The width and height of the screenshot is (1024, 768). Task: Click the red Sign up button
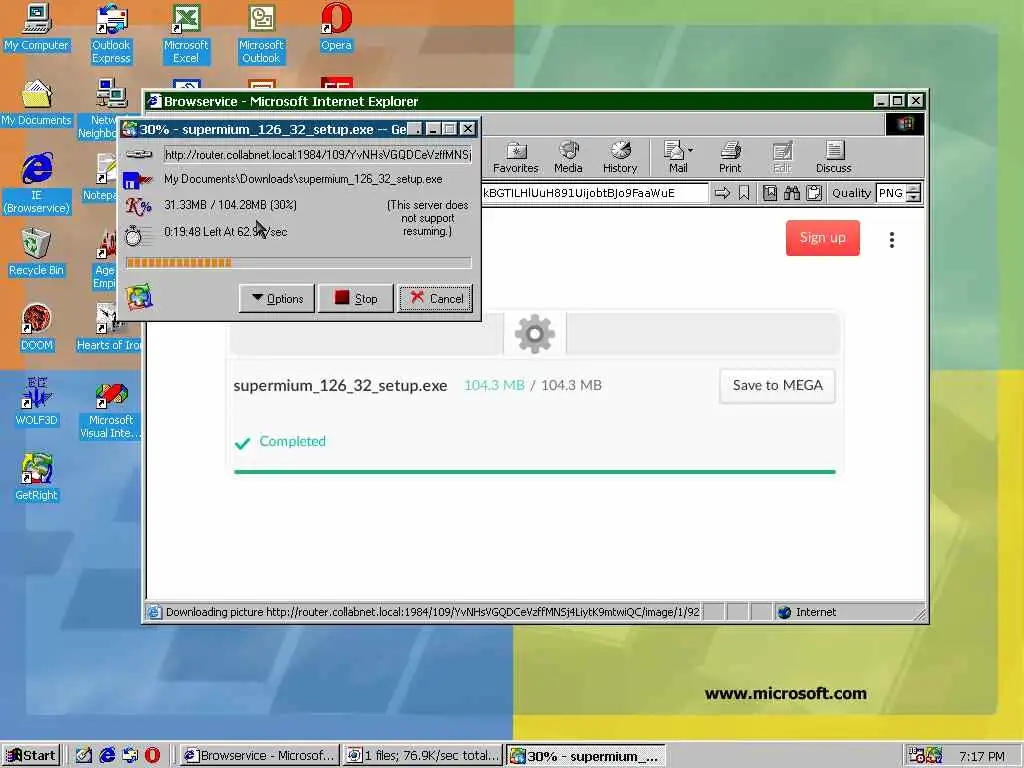[822, 238]
